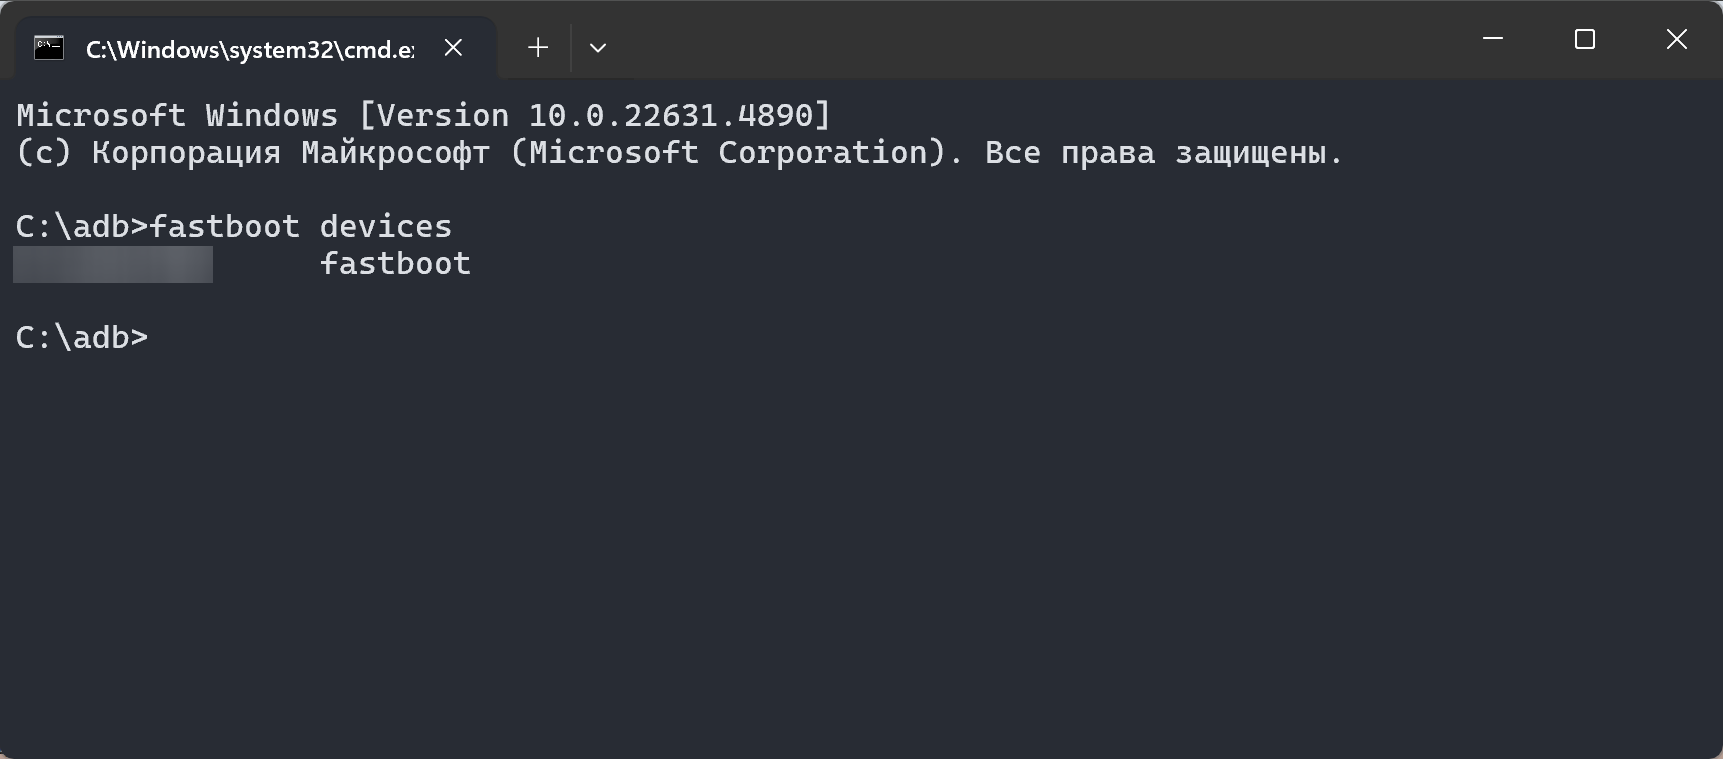
Task: Click the empty terminal area below prompt
Action: (860, 550)
